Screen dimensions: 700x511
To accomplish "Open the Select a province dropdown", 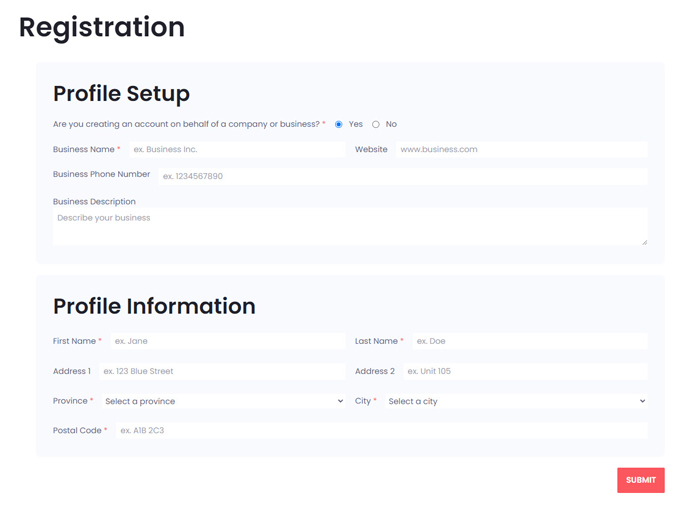I will (x=223, y=401).
